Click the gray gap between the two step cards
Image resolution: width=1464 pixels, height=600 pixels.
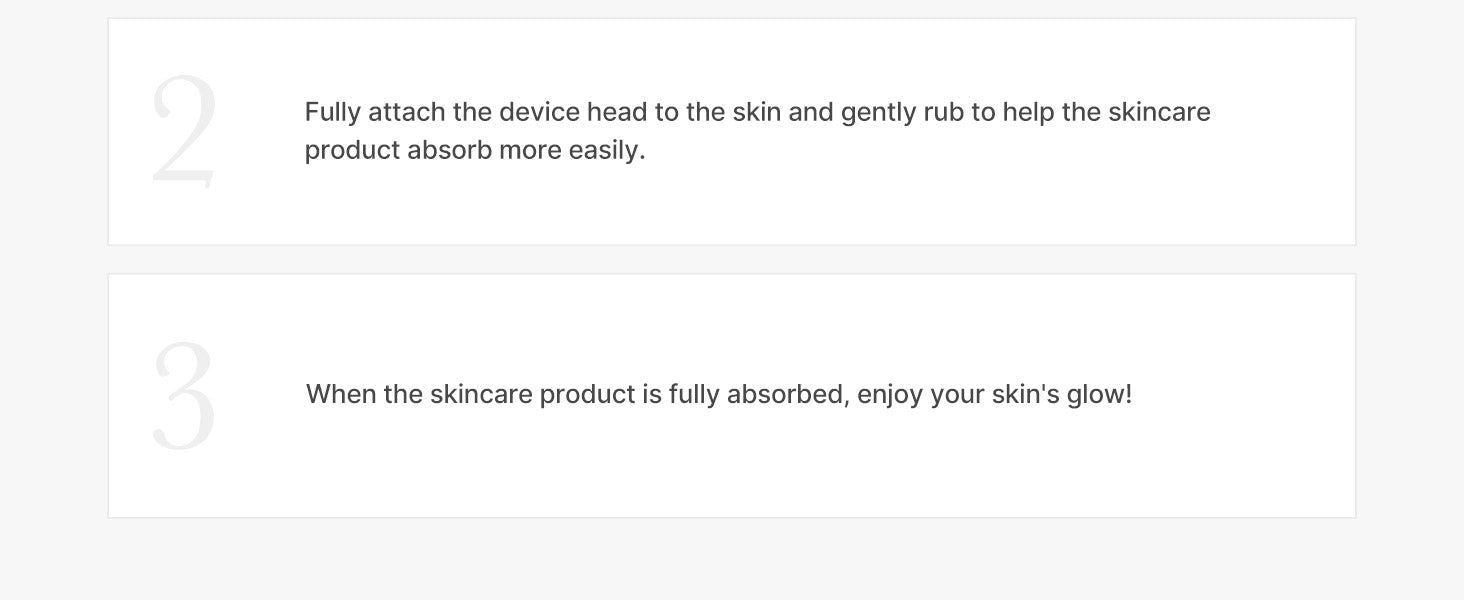click(x=732, y=260)
